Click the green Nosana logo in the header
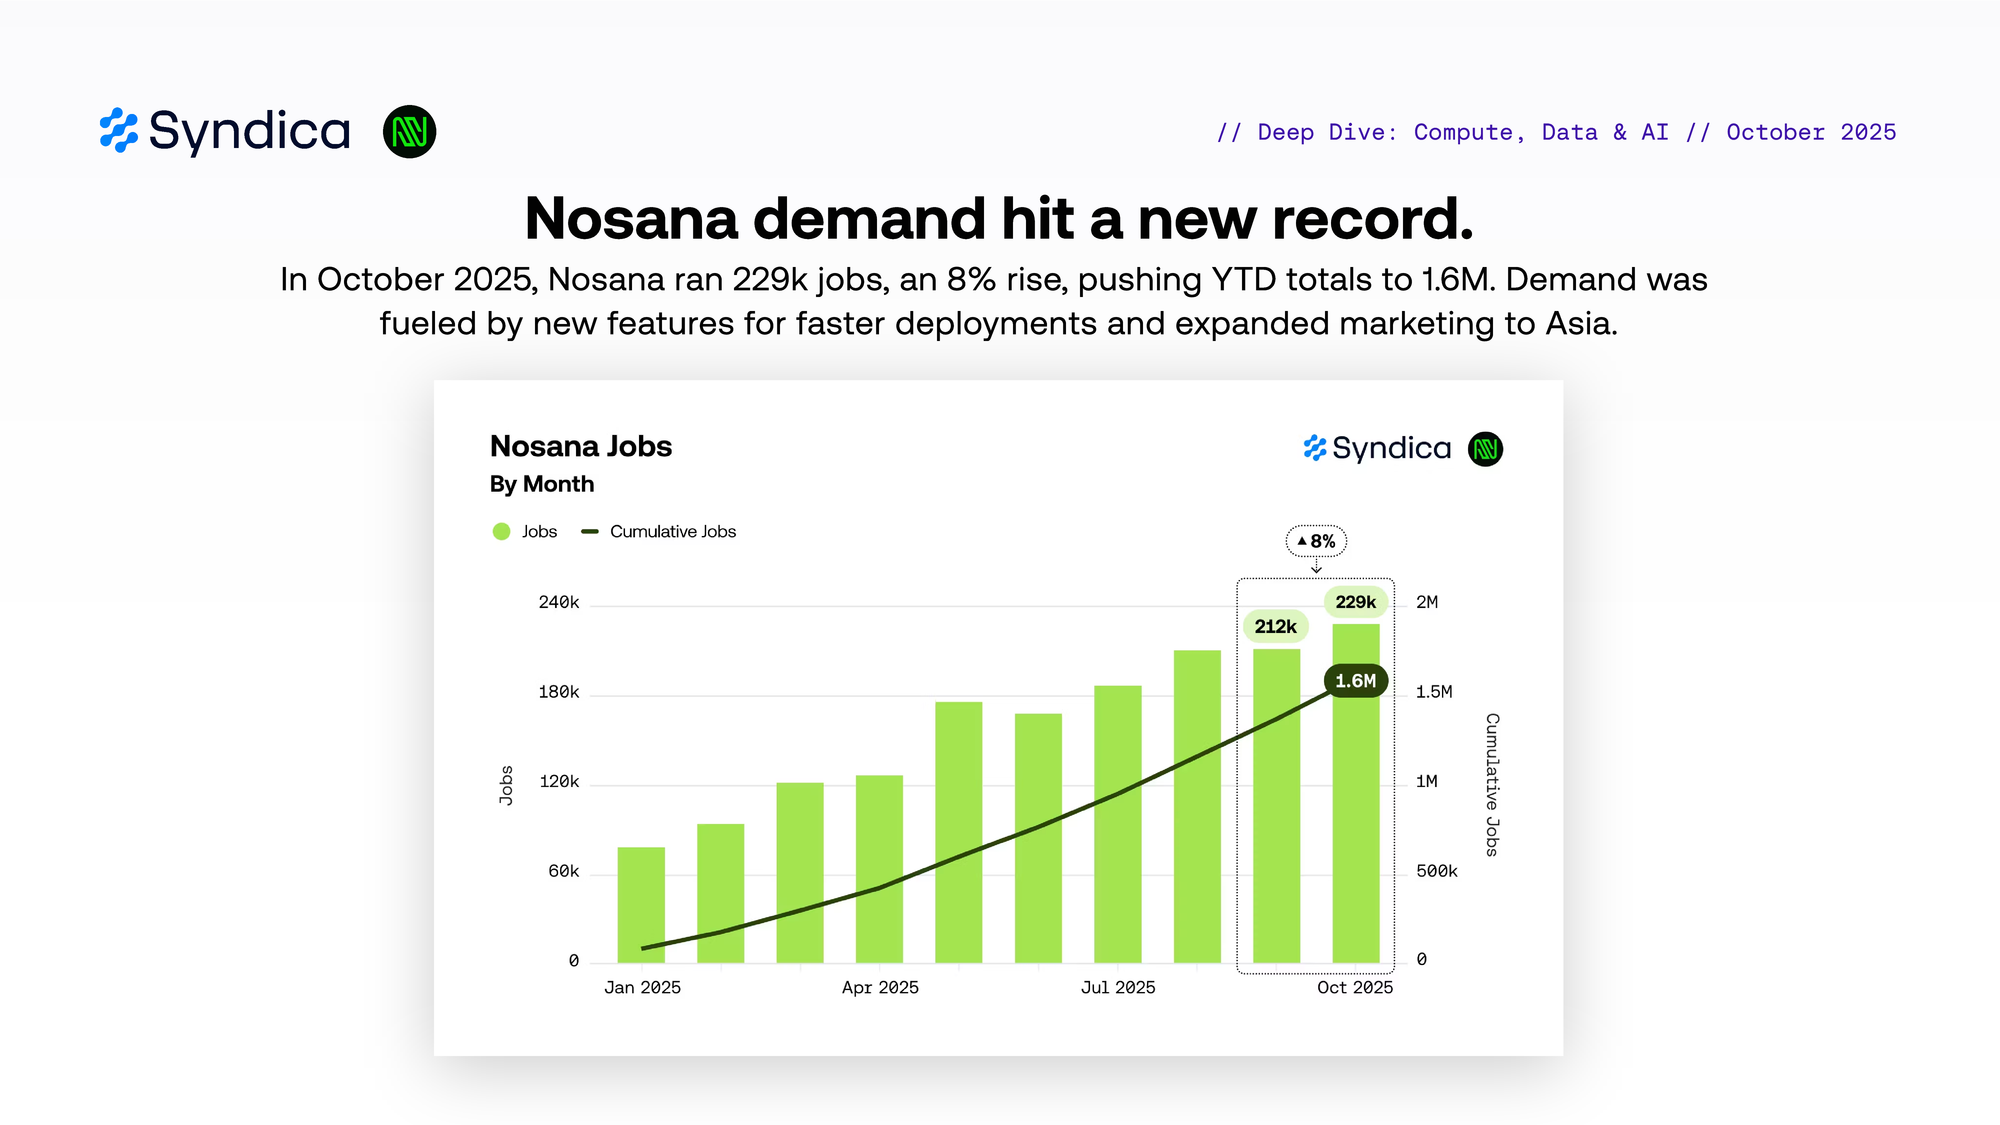Viewport: 2000px width, 1125px height. coord(410,132)
